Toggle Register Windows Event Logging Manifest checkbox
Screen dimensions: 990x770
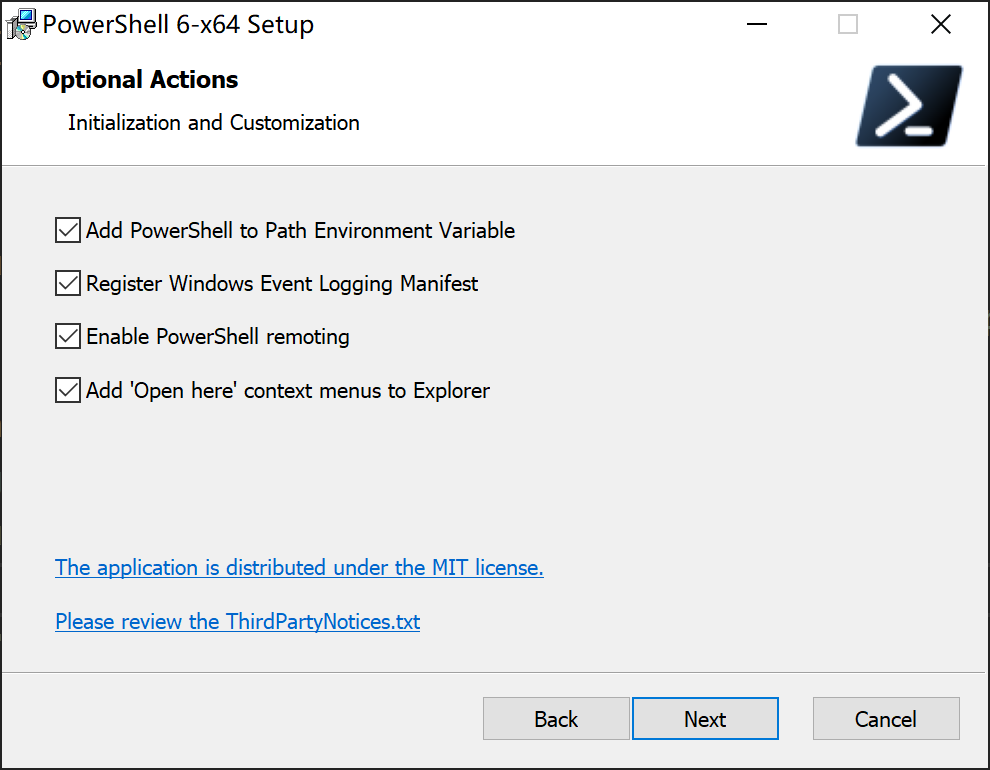click(68, 283)
